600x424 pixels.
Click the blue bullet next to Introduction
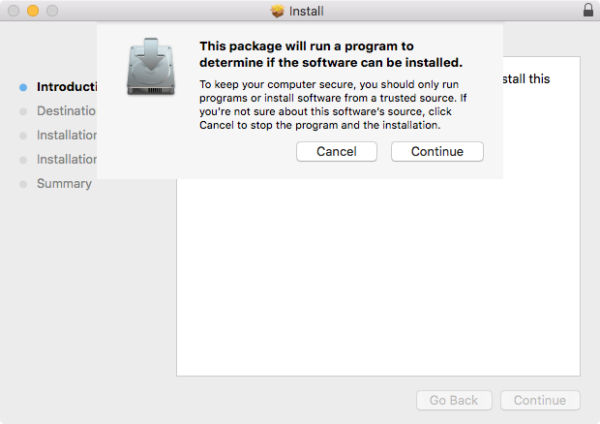(23, 87)
